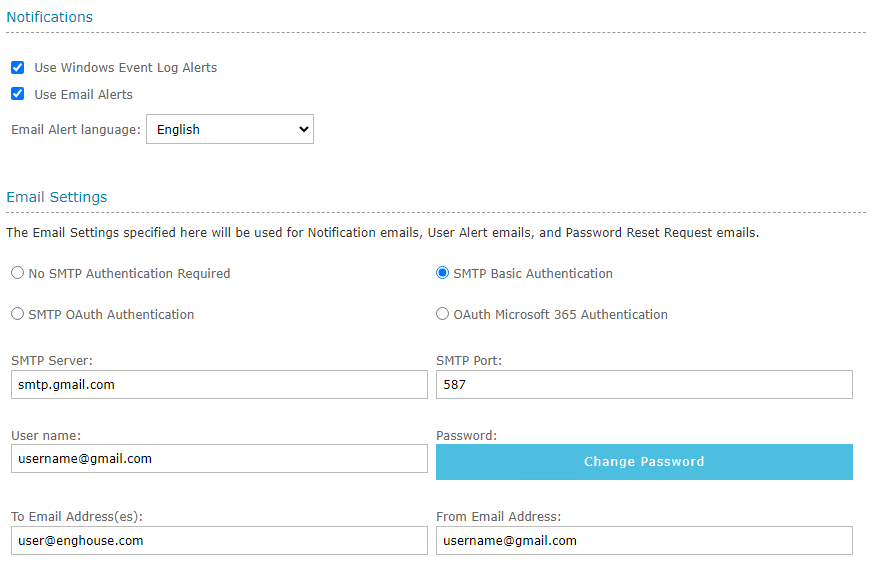Click the Notifications section heading

click(x=50, y=17)
